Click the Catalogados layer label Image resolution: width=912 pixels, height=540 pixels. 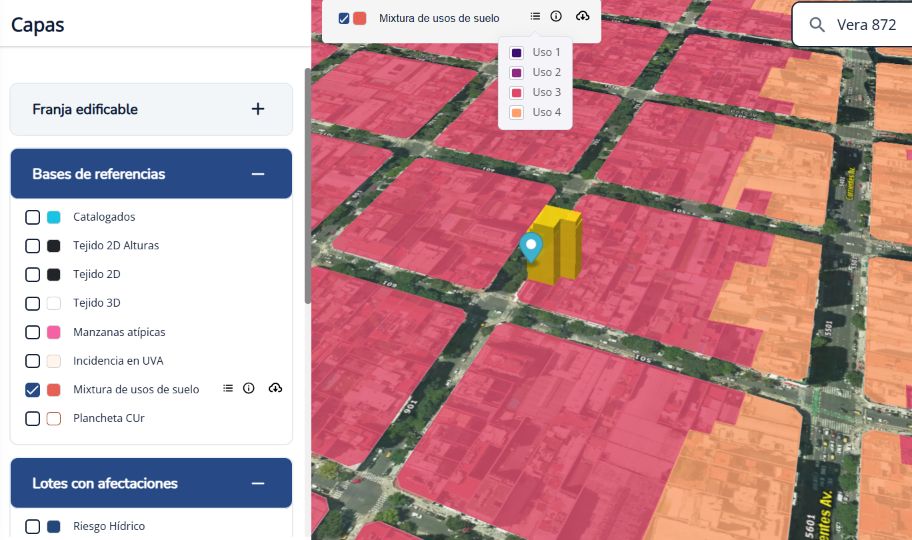(x=104, y=216)
